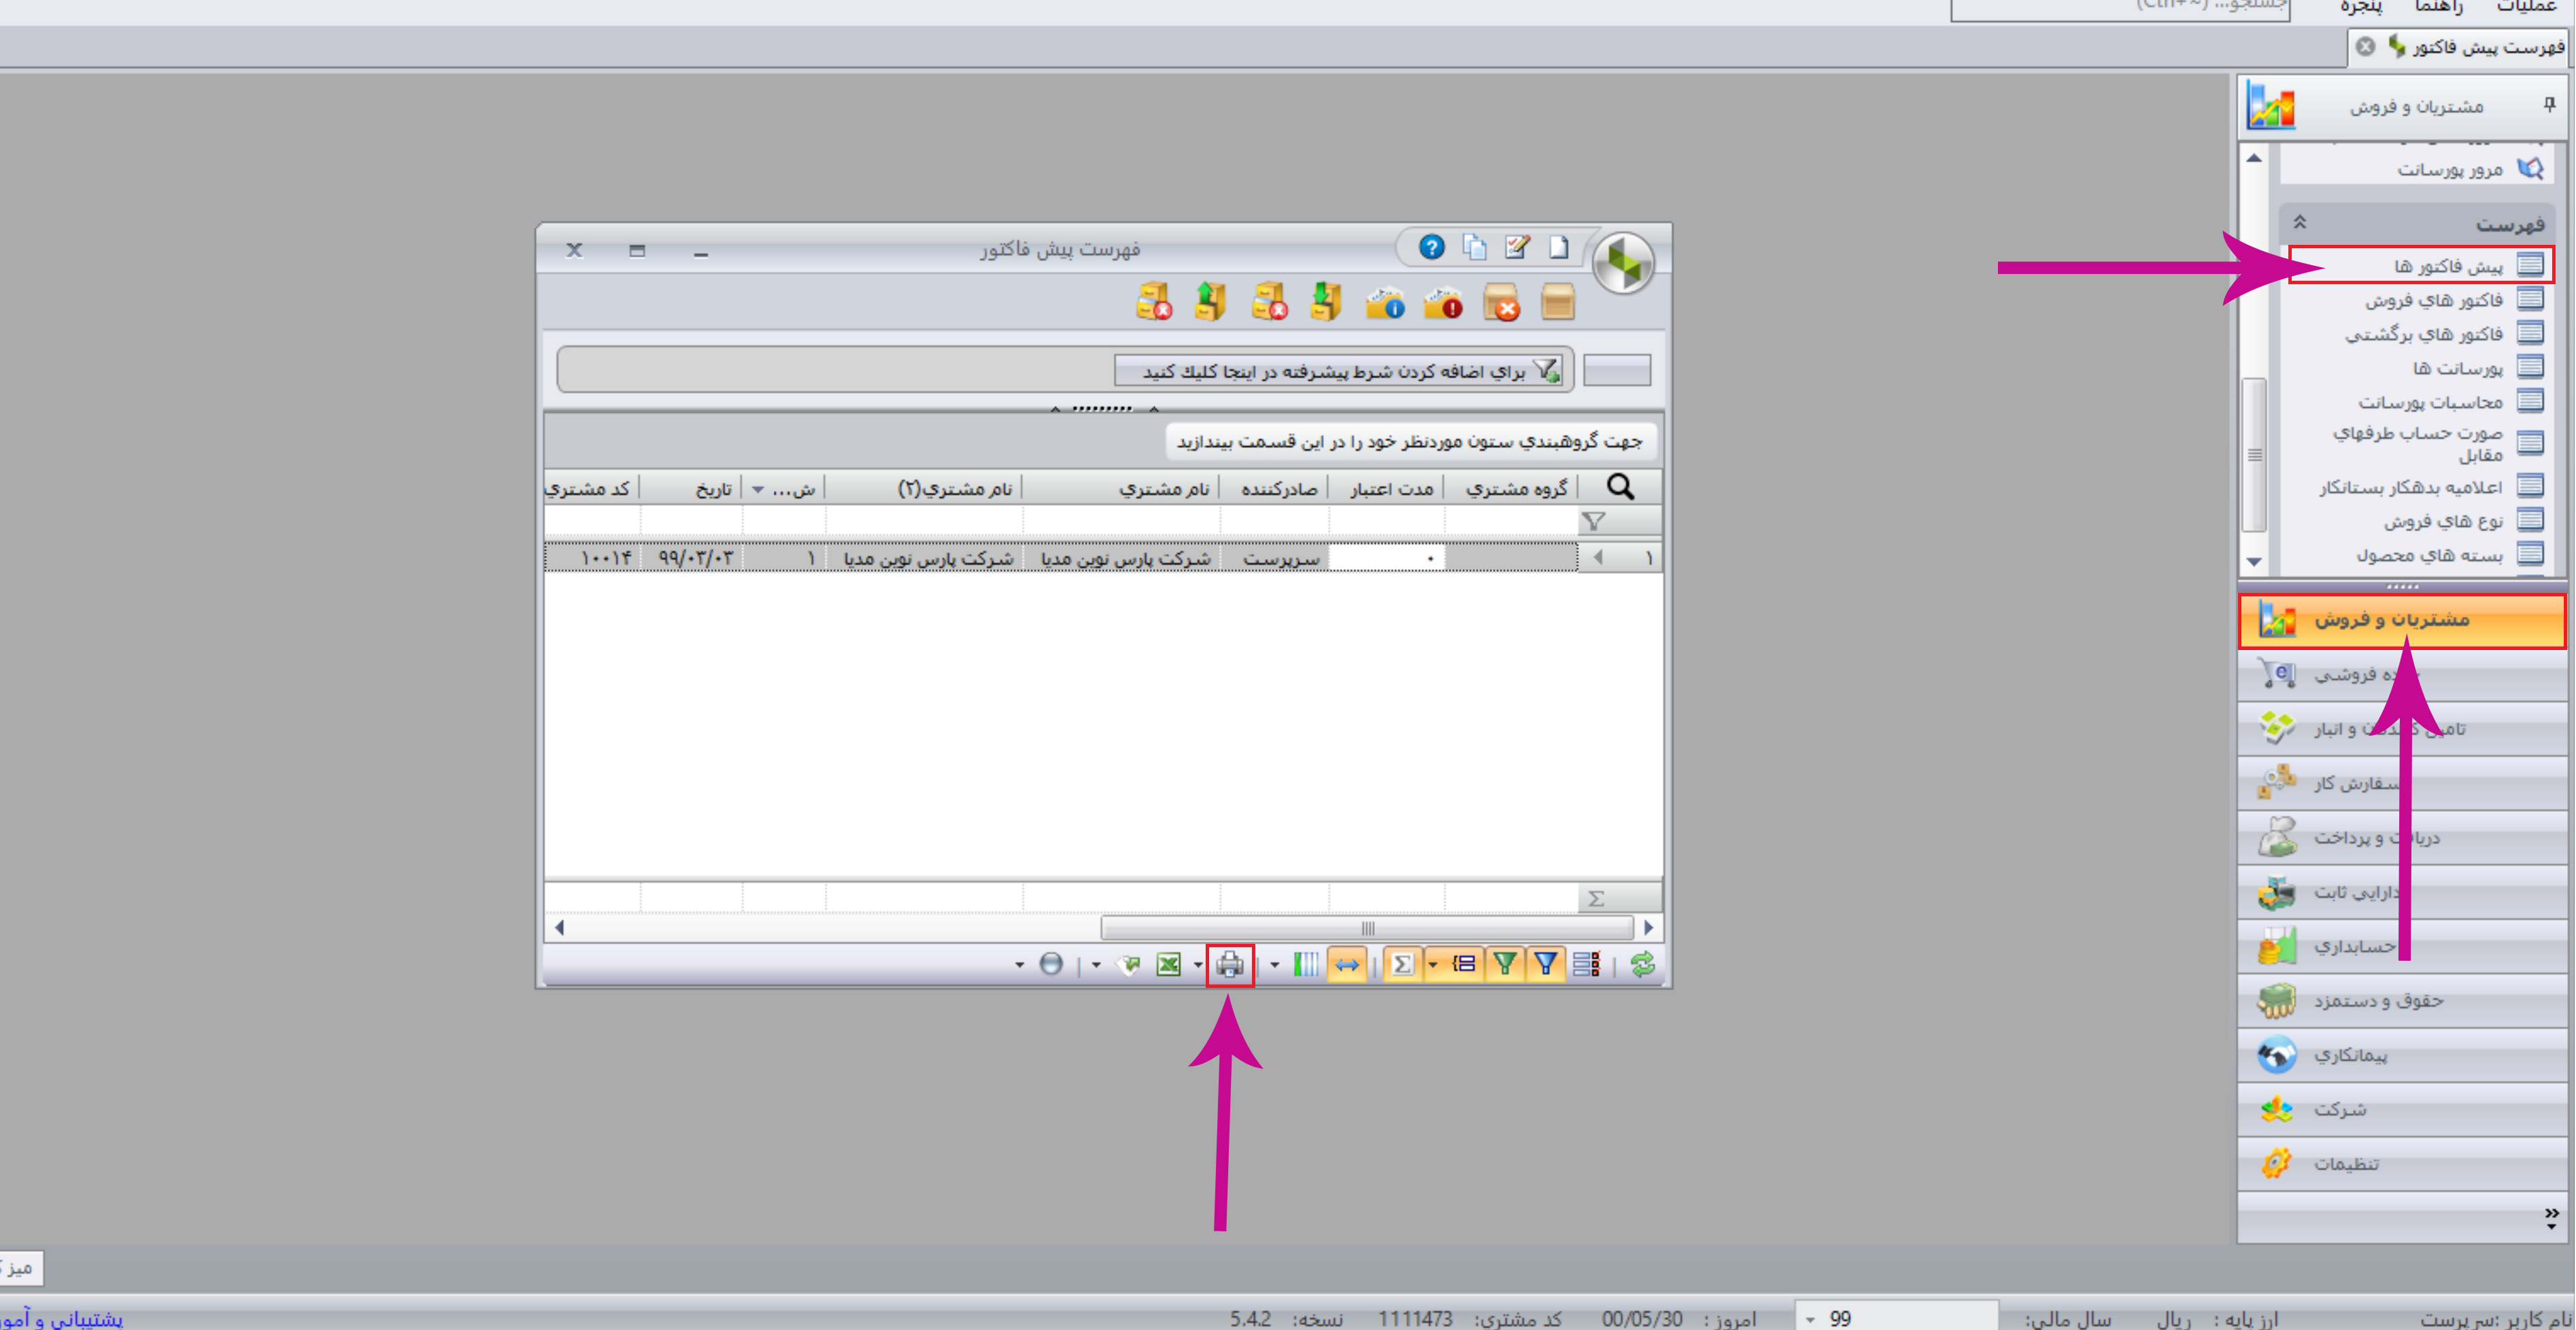Click the folder with blue info icon
Screen dimensions: 2576x1330
[x=1385, y=302]
